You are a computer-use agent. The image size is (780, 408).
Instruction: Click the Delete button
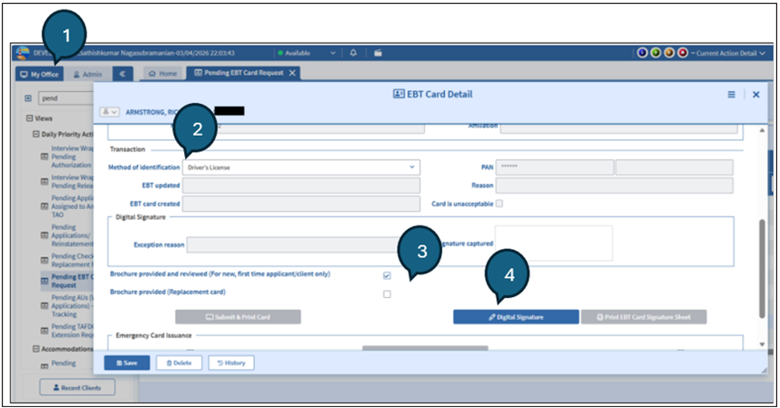tap(179, 363)
